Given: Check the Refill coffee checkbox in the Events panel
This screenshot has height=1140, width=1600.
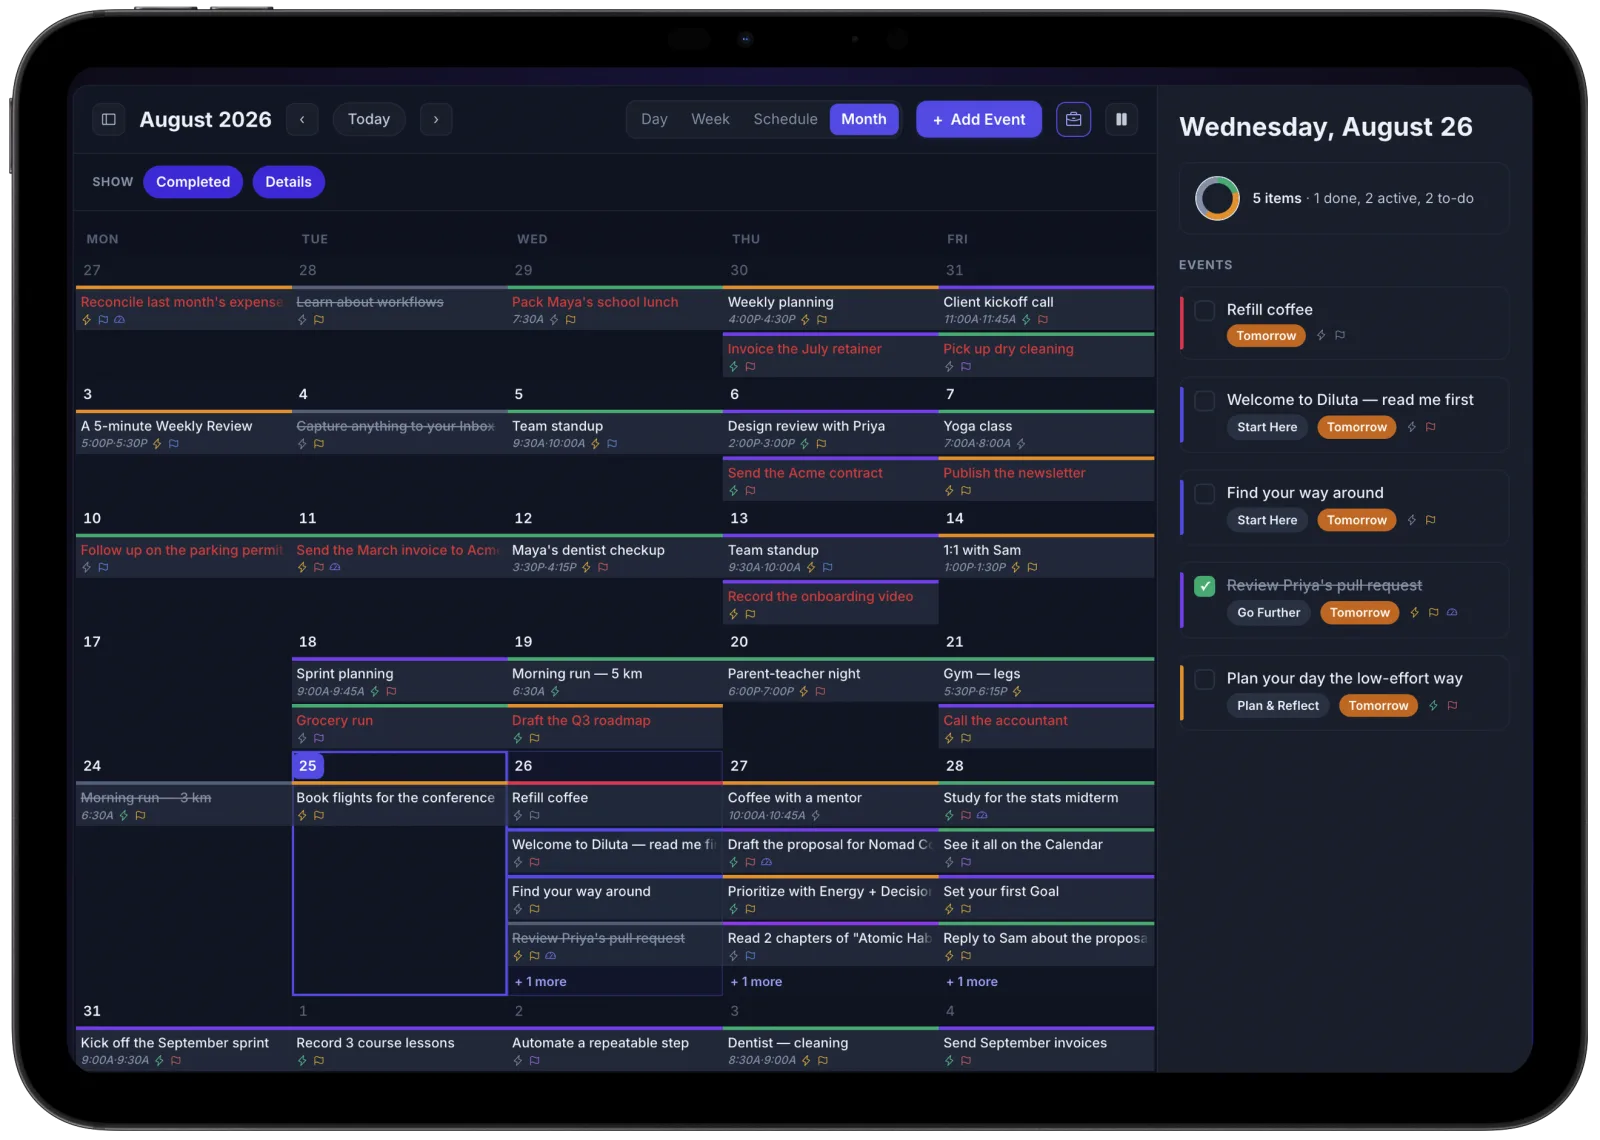Looking at the screenshot, I should [1205, 311].
